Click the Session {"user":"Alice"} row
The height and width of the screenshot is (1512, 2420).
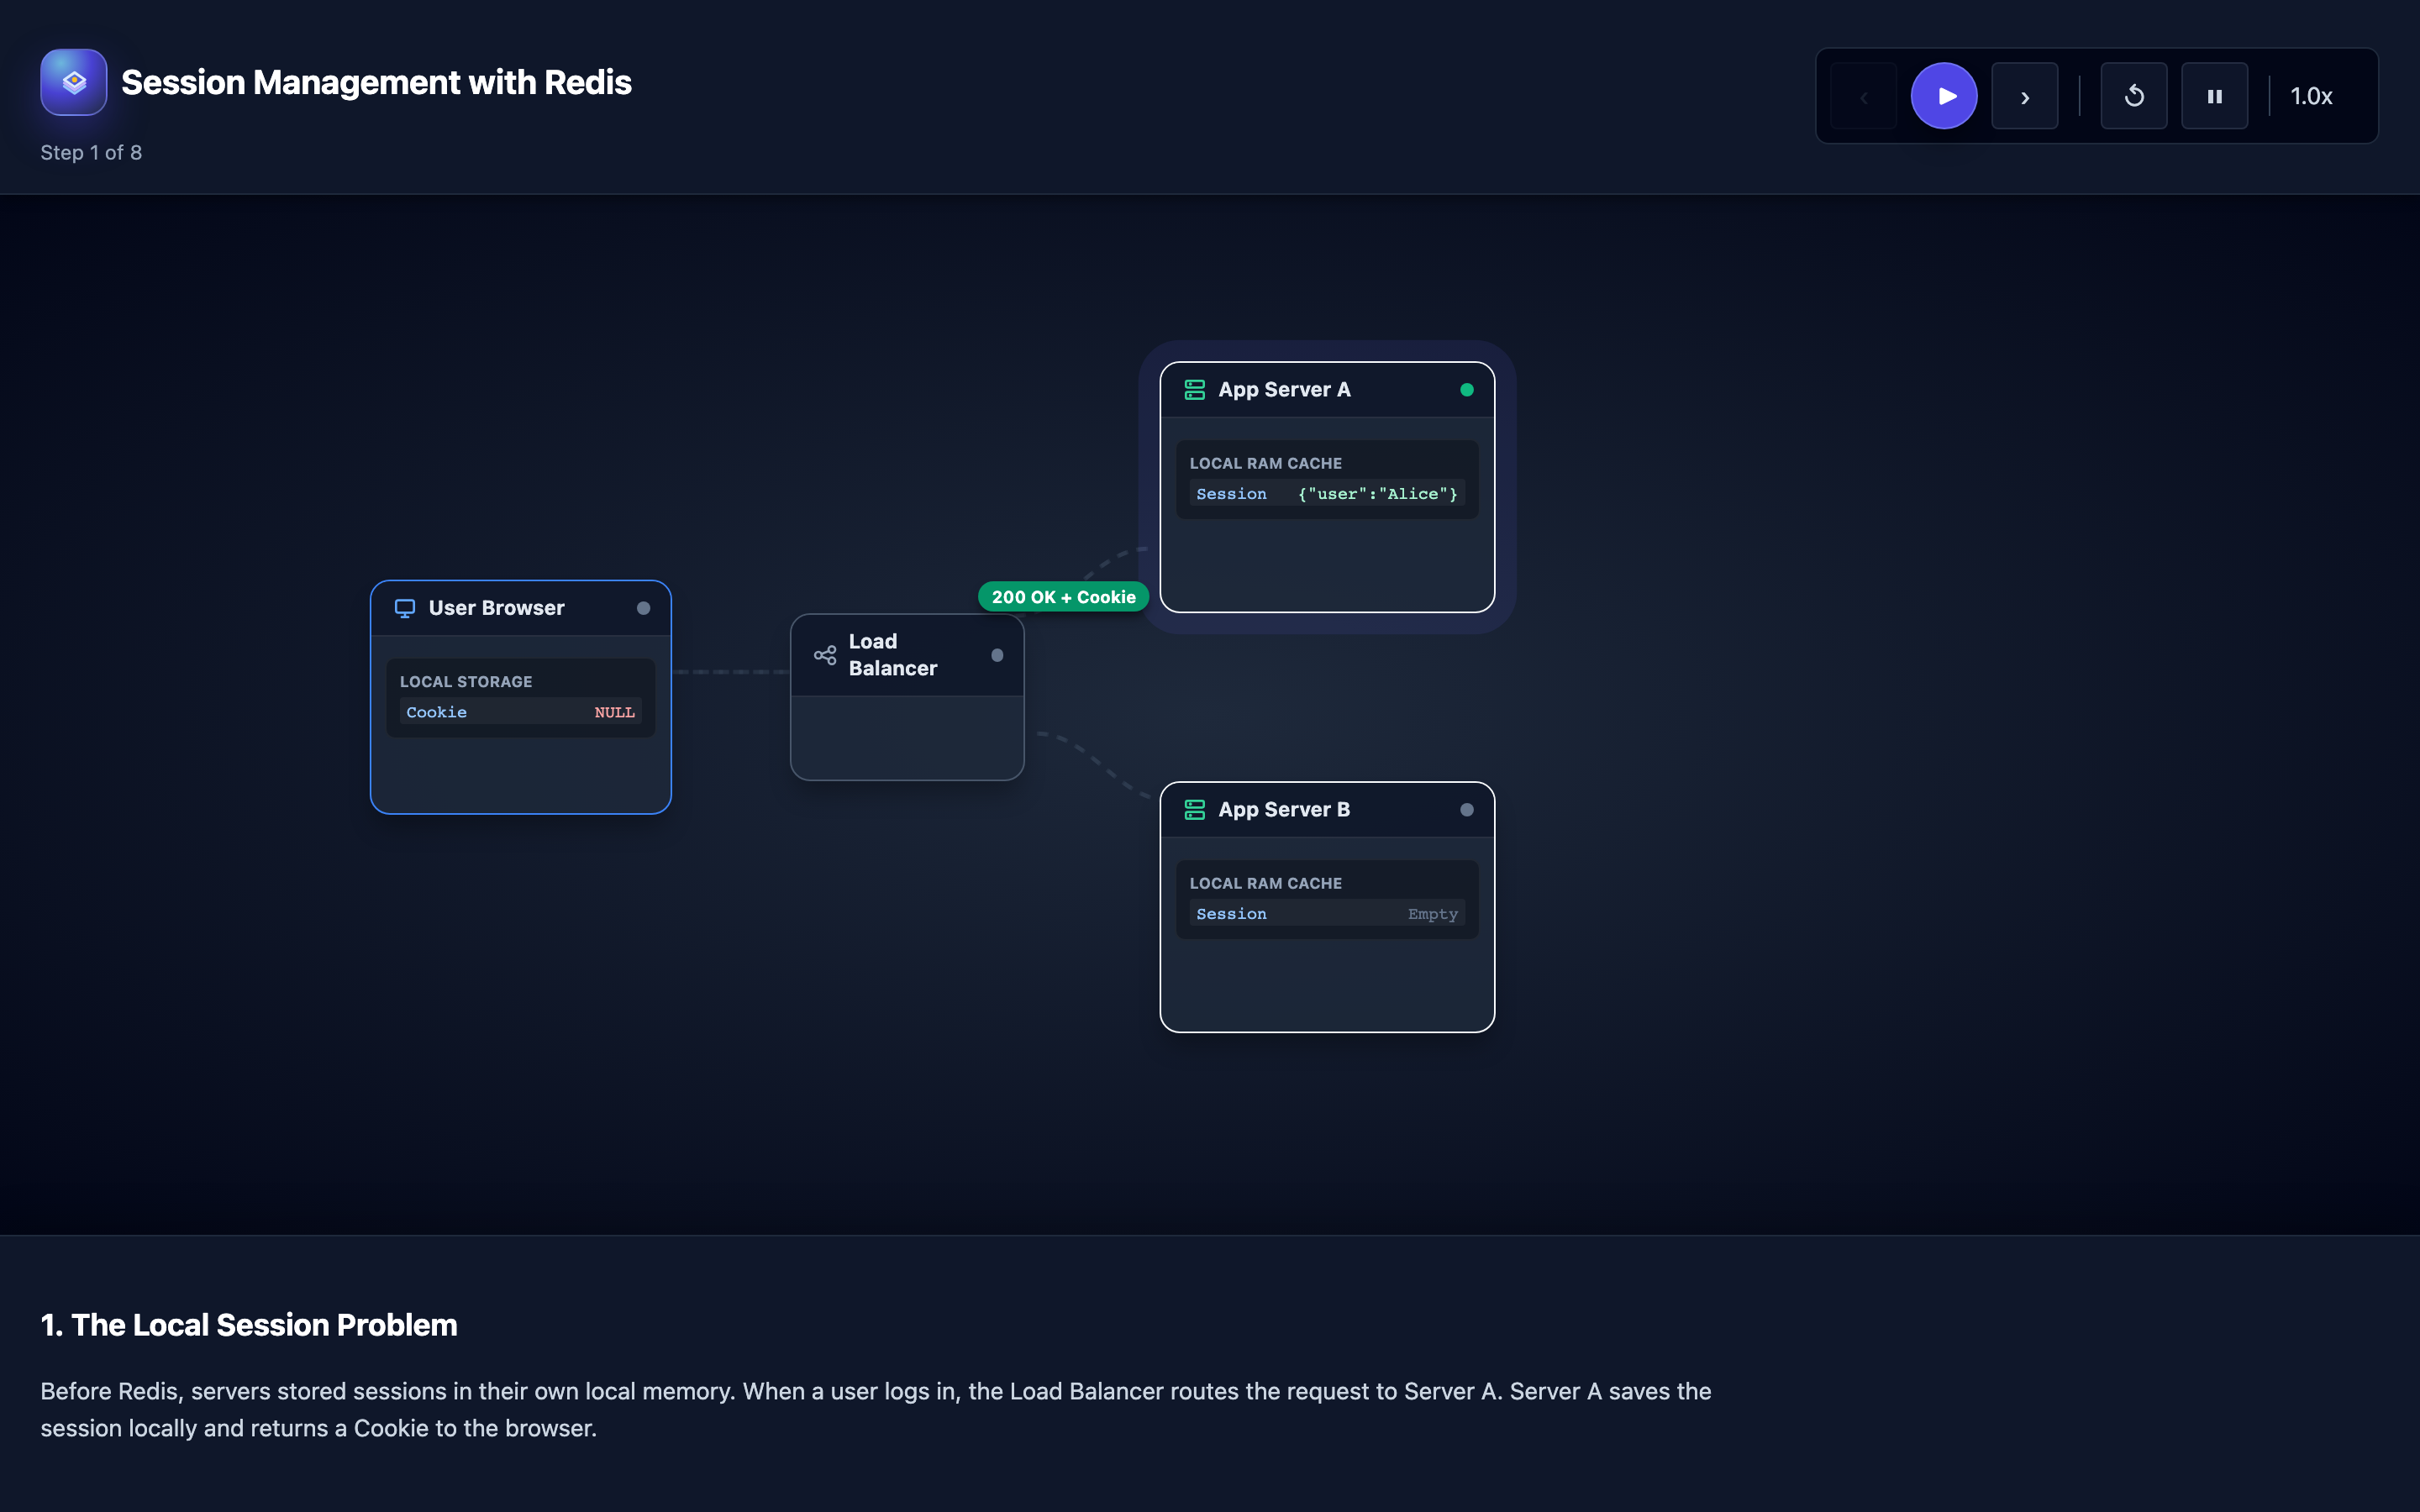click(x=1327, y=494)
